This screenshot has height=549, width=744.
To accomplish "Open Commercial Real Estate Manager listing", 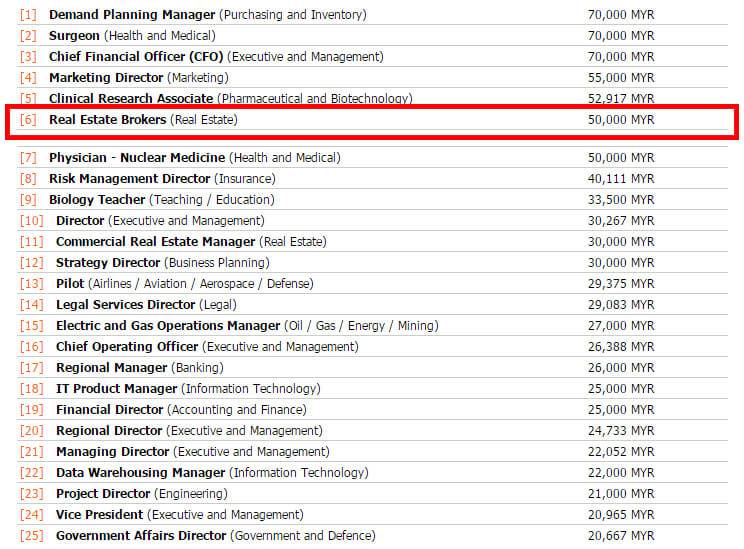I will point(156,242).
